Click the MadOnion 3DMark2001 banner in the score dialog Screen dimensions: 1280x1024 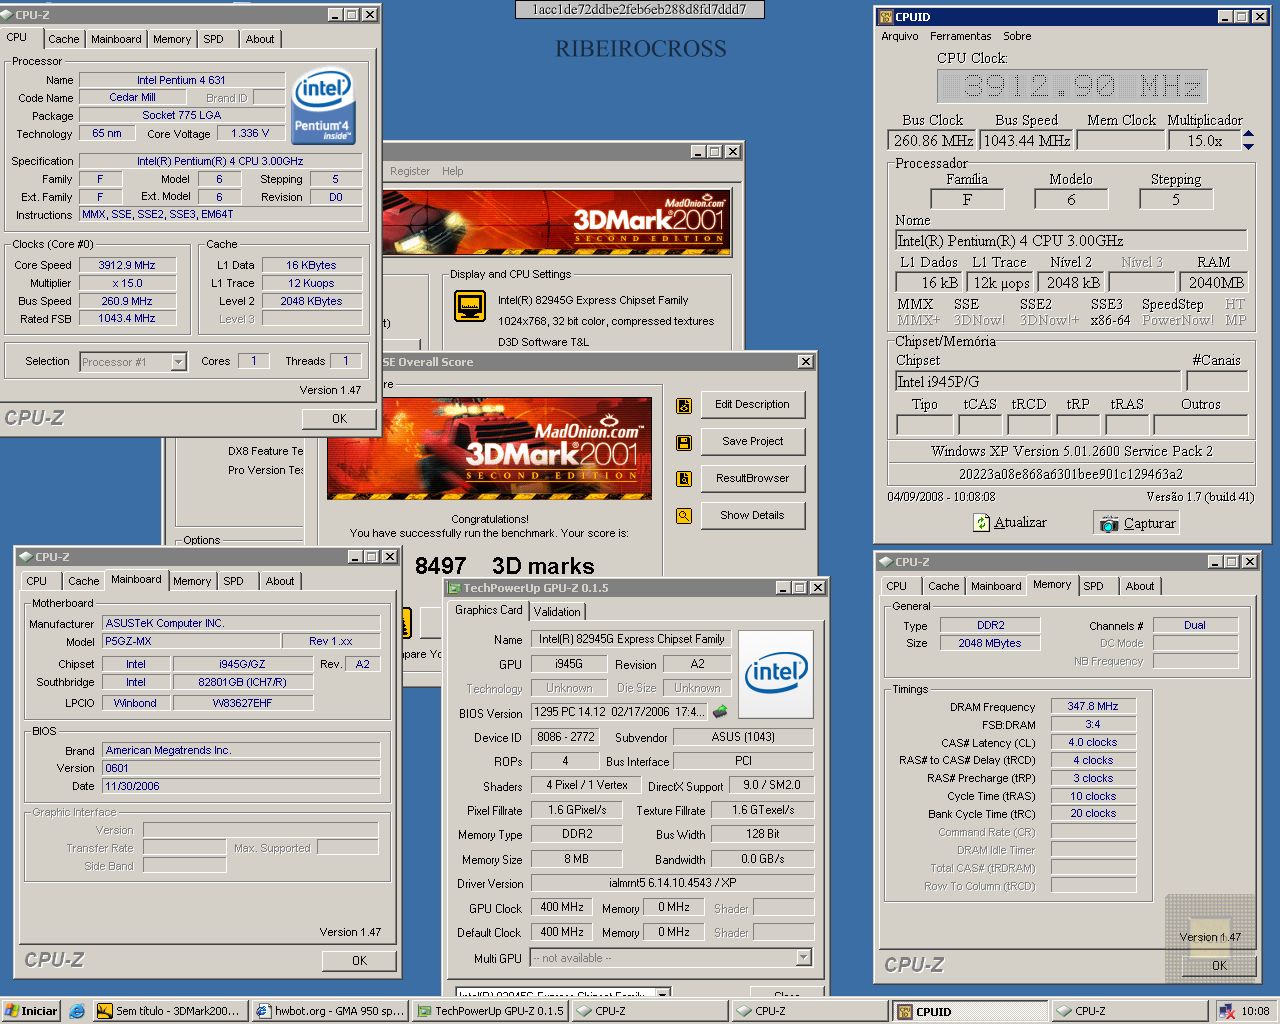[489, 449]
